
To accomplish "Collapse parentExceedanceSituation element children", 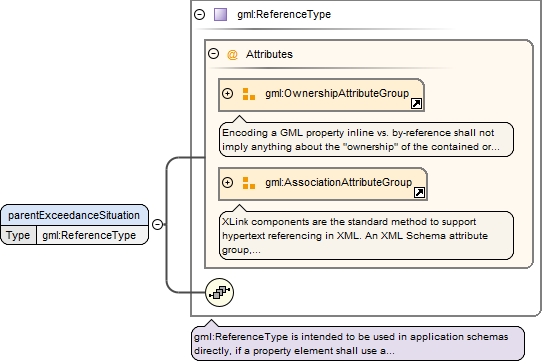I will coord(158,224).
